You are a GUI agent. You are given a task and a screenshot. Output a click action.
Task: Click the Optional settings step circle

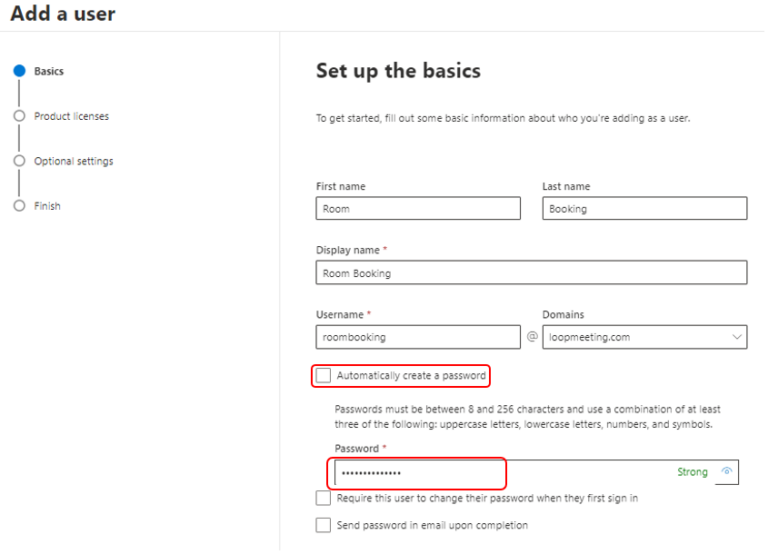19,161
